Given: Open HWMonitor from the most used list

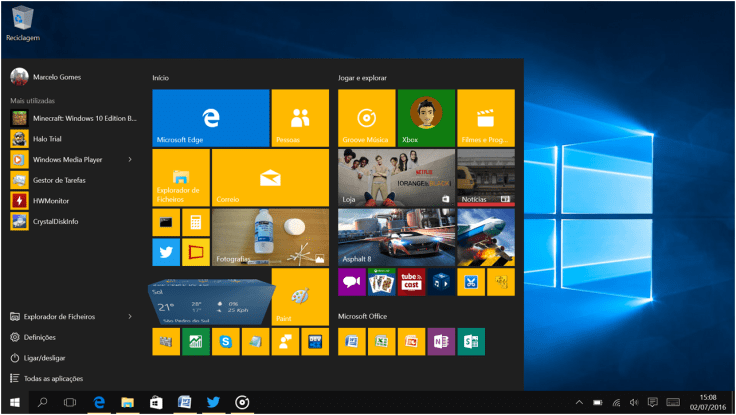Looking at the screenshot, I should click(50, 200).
